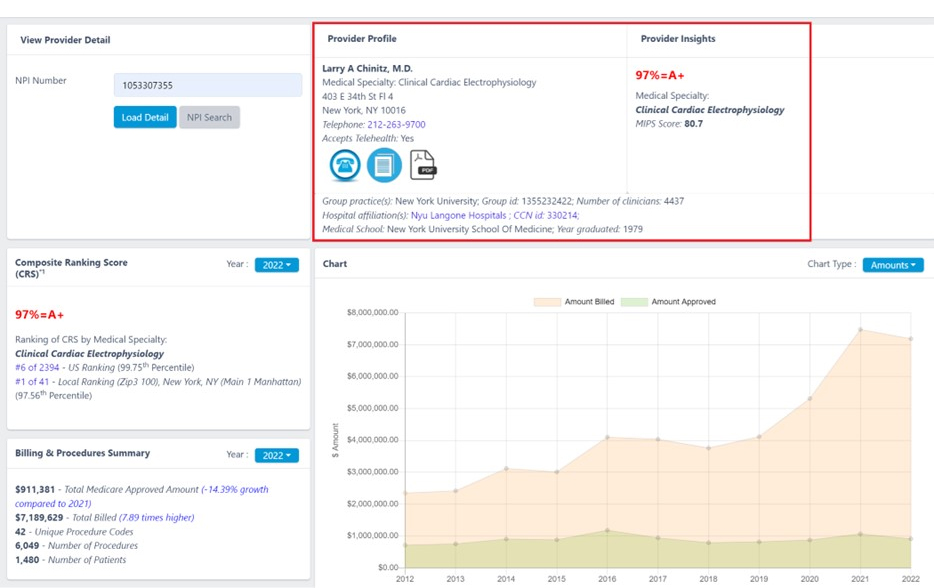
Task: Click the 2021 peak point on the chart
Action: [859, 328]
